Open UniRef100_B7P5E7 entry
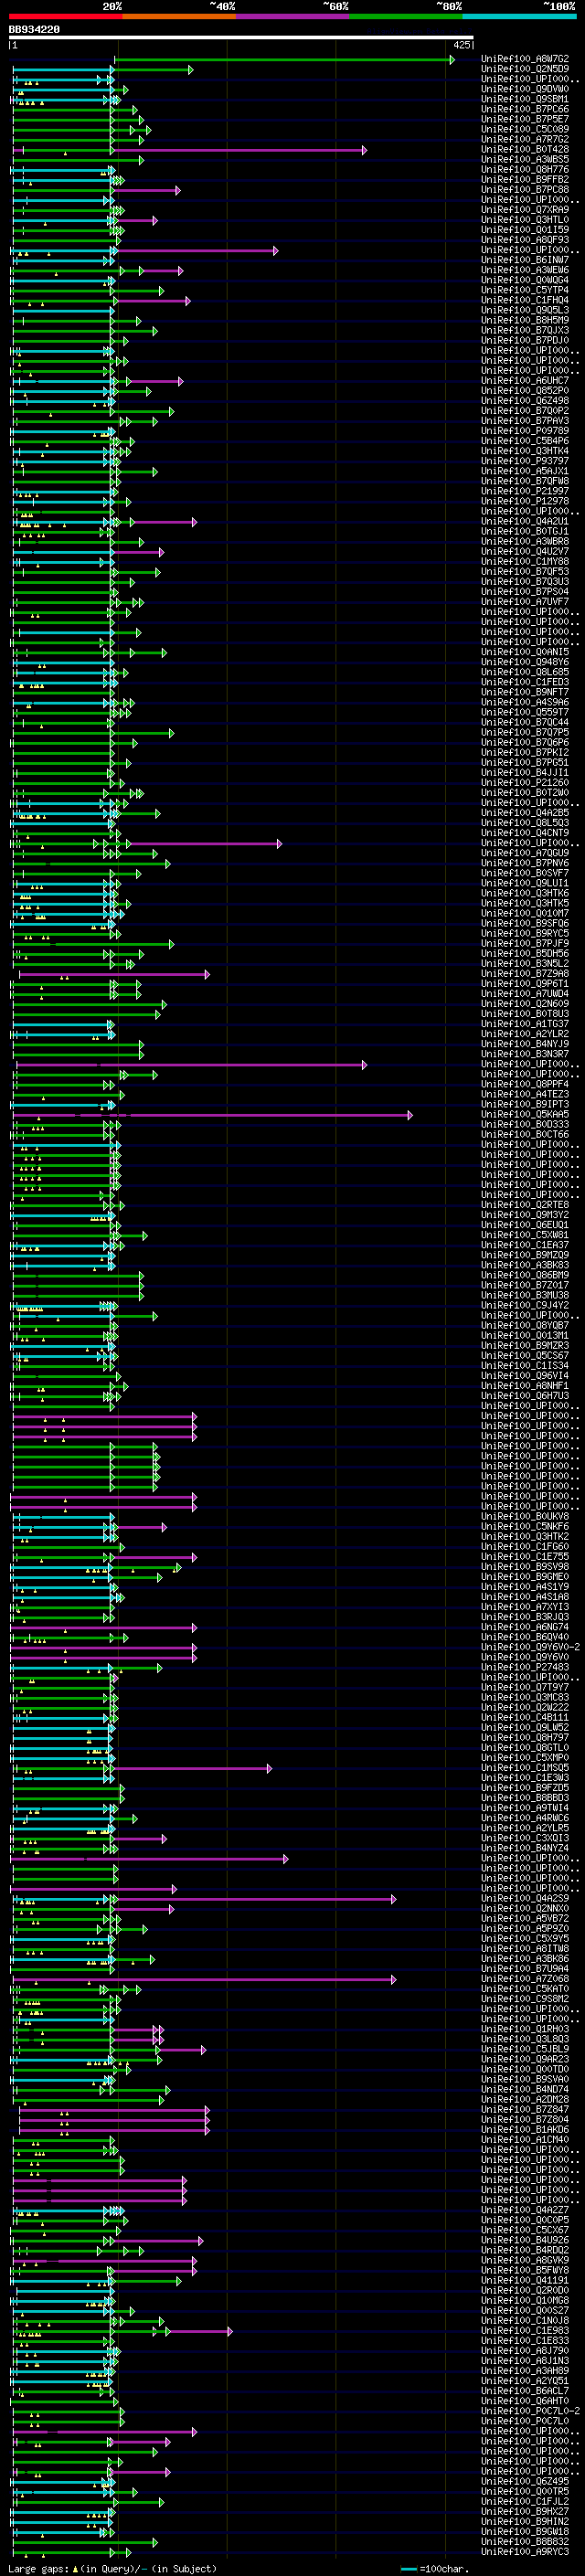This screenshot has height=2576, width=585. 524,119
